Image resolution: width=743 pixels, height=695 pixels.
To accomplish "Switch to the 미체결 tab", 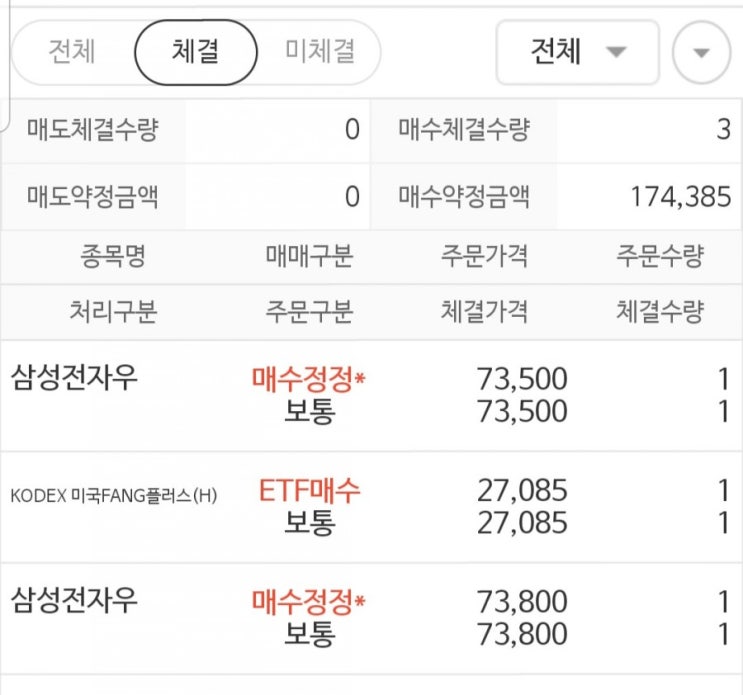I will tap(319, 51).
